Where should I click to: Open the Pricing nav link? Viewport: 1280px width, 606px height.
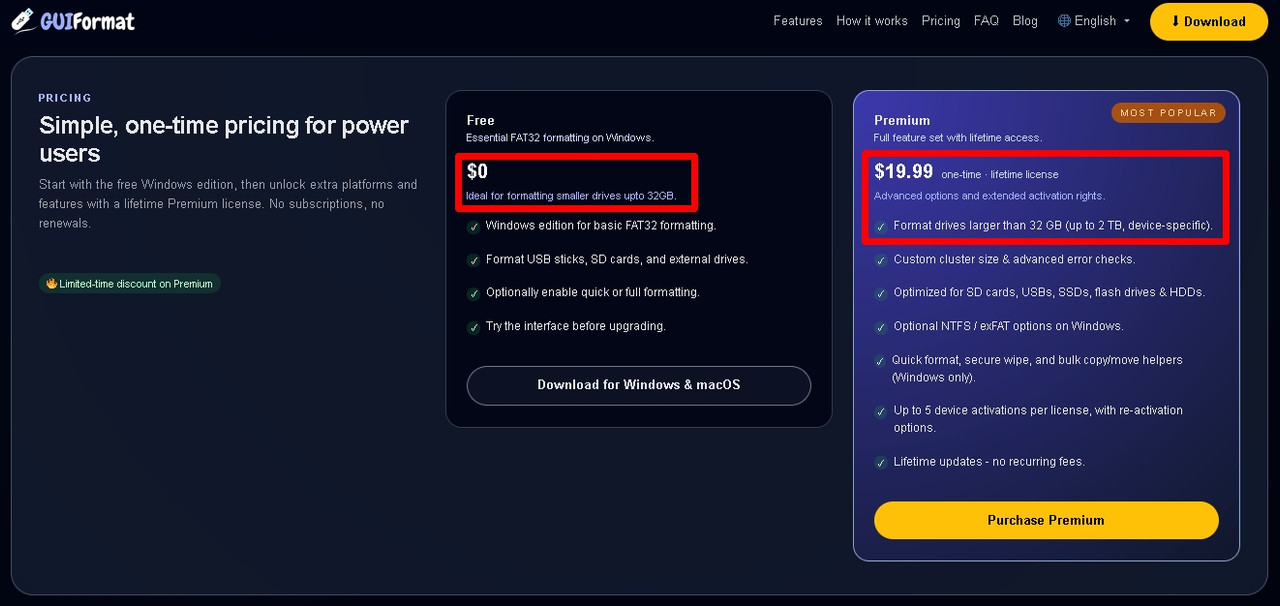[x=941, y=21]
